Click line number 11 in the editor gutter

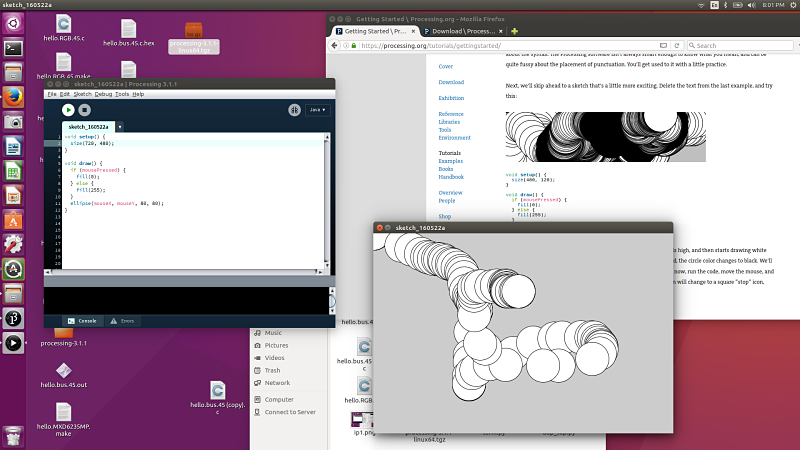(58, 203)
